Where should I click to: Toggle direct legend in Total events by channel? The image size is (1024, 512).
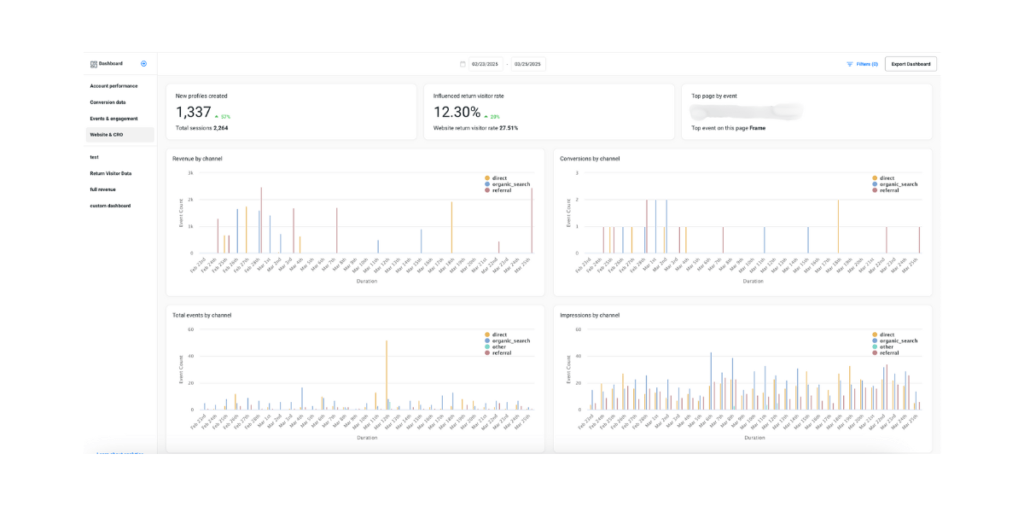pos(496,334)
